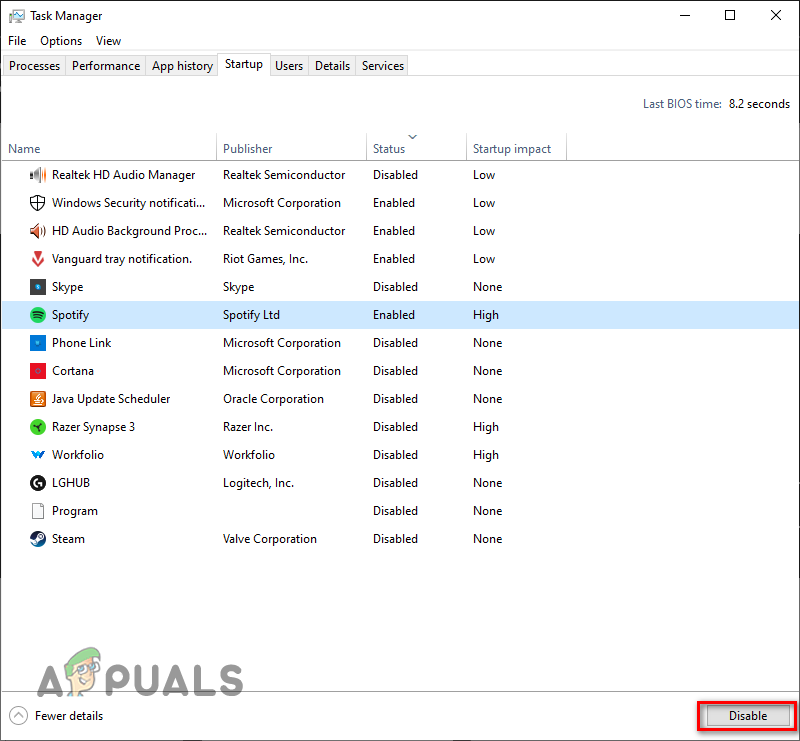Click the Steam application icon

(x=38, y=539)
